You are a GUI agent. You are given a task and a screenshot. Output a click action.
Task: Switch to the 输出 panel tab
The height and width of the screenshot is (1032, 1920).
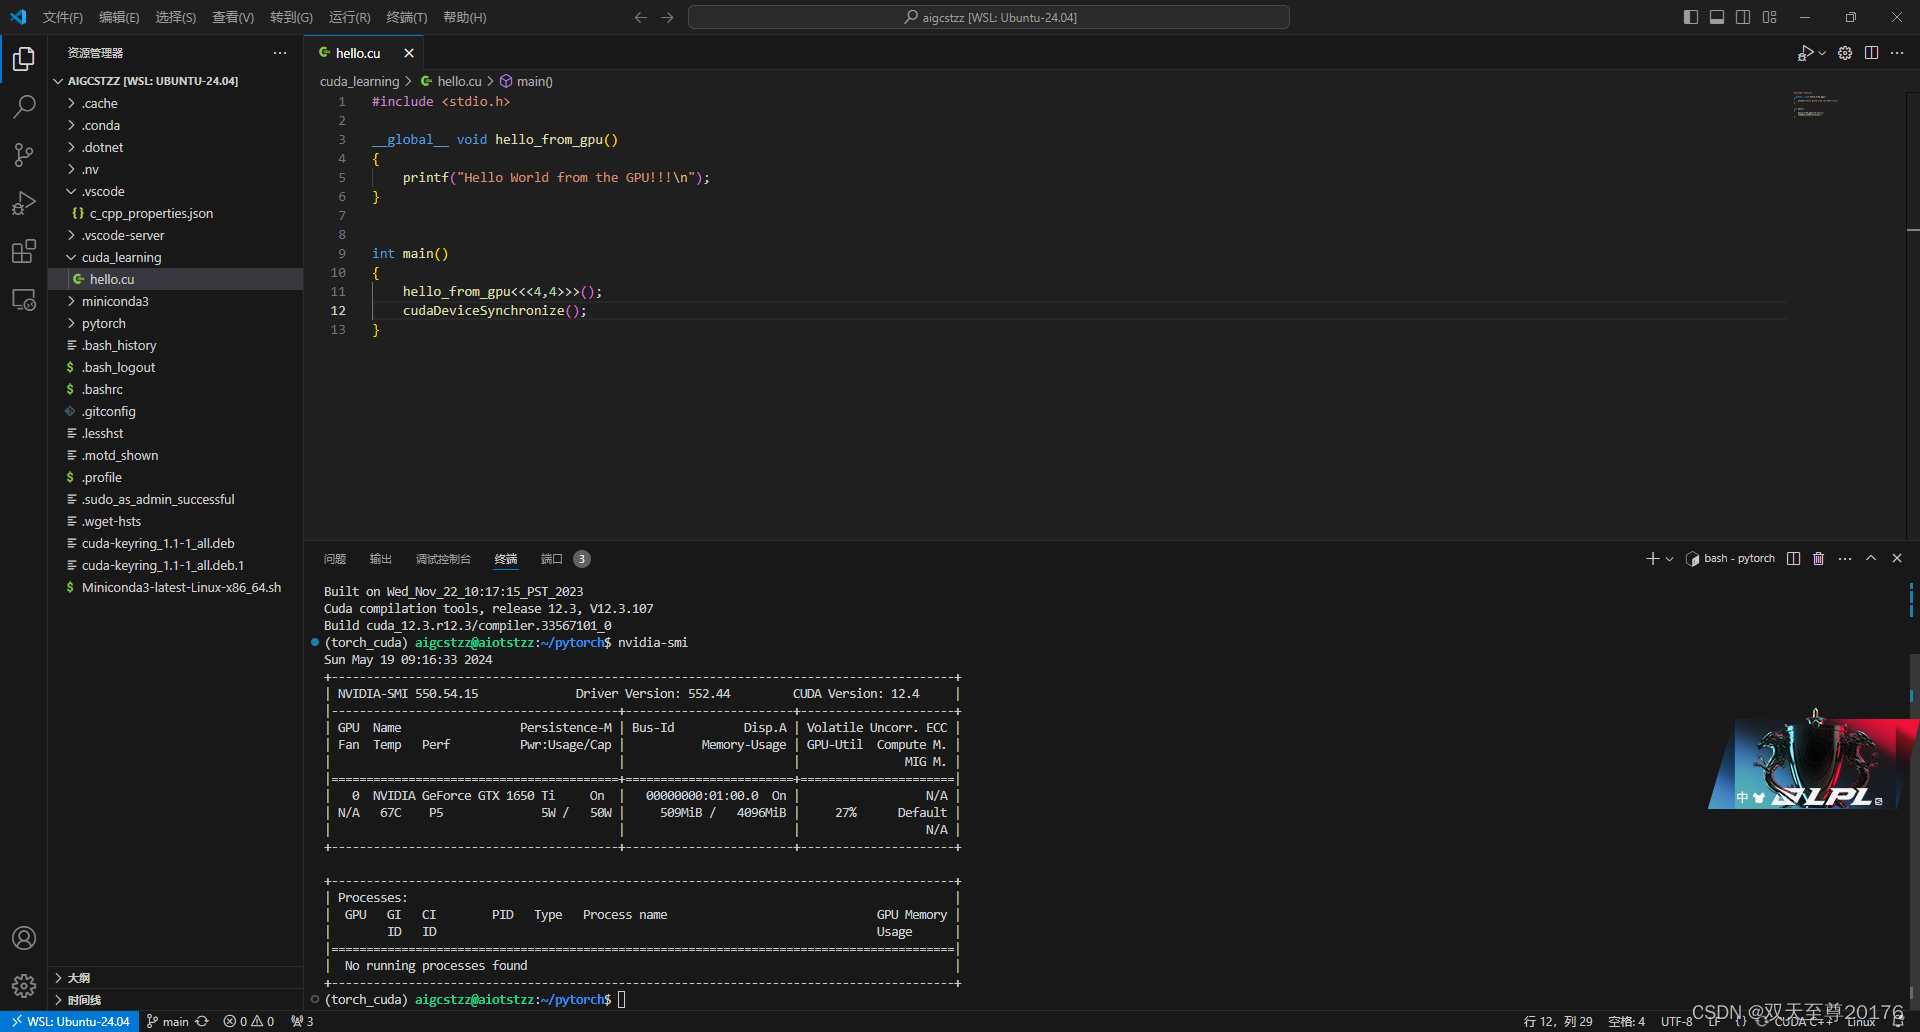tap(380, 558)
